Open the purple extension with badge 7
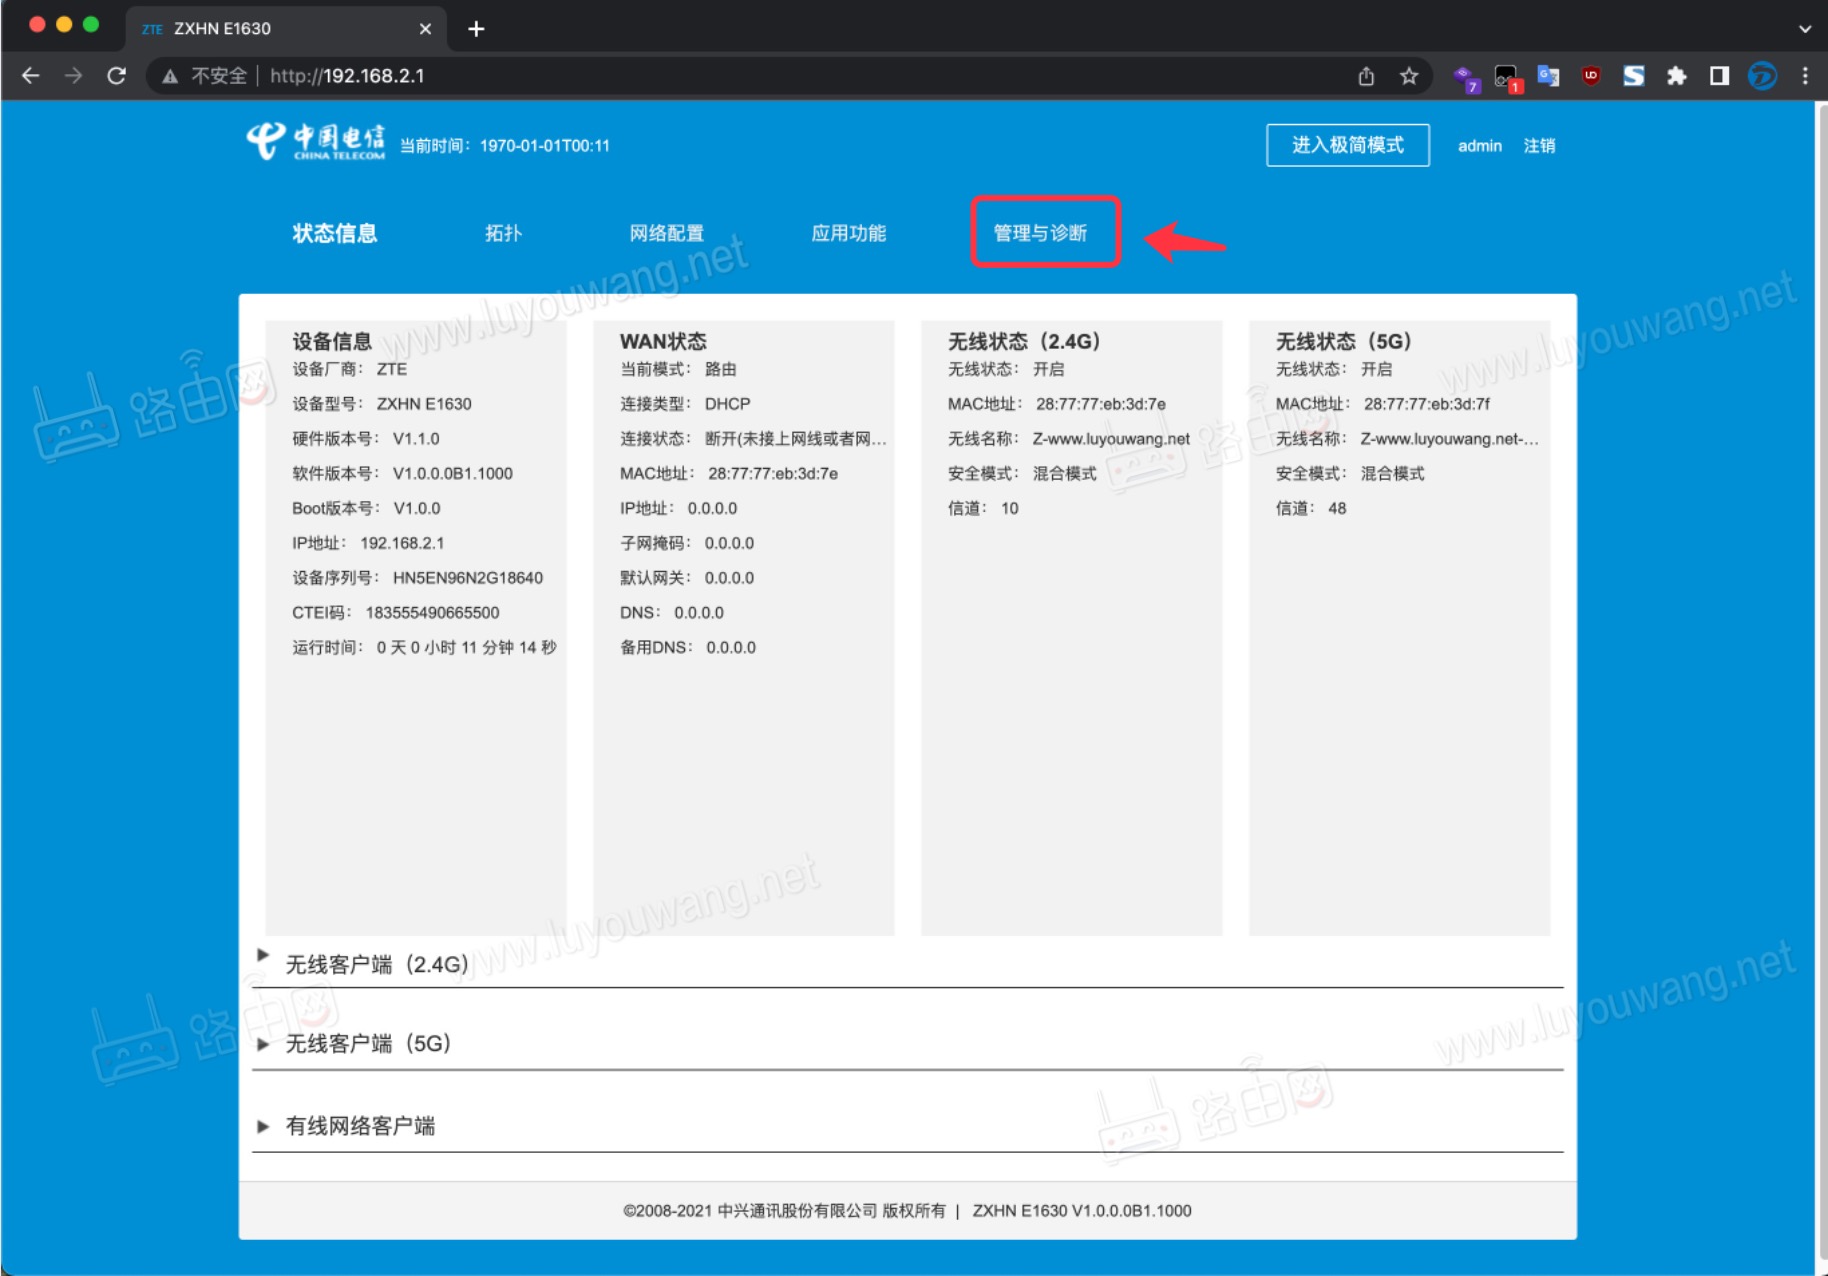Image resolution: width=1828 pixels, height=1276 pixels. coord(1466,75)
